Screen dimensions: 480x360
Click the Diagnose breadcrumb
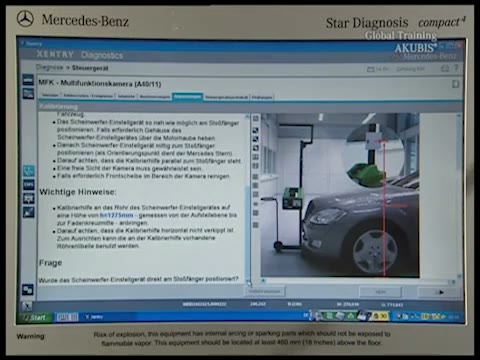pyautogui.click(x=49, y=67)
